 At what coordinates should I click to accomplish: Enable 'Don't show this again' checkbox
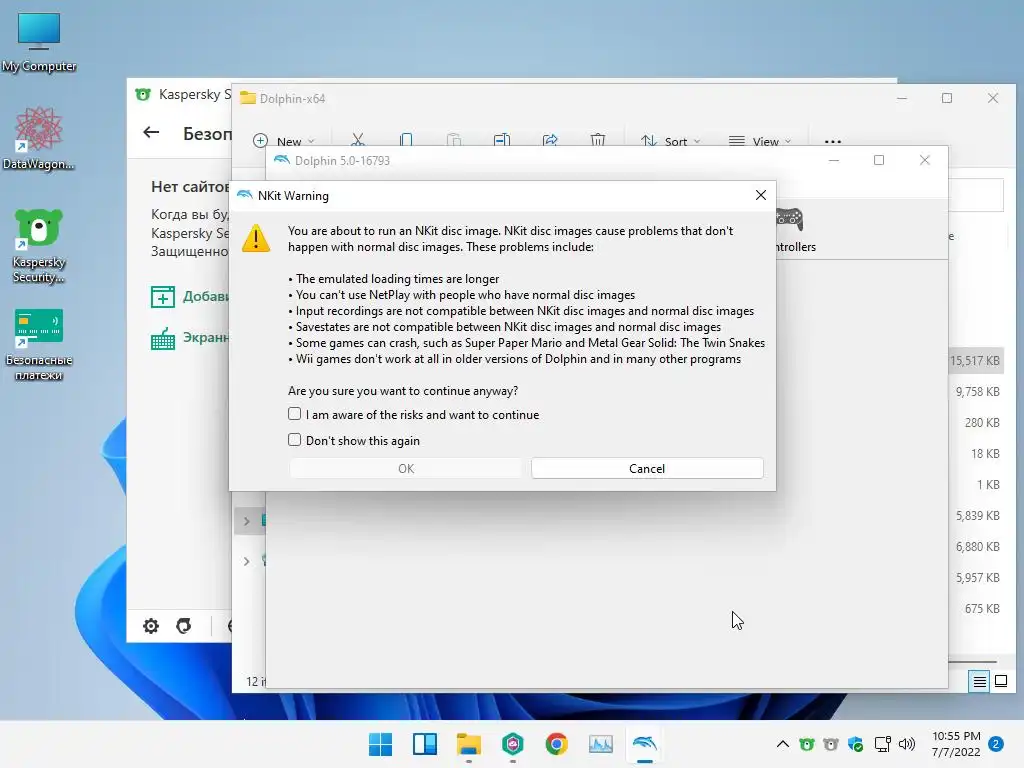pos(295,440)
